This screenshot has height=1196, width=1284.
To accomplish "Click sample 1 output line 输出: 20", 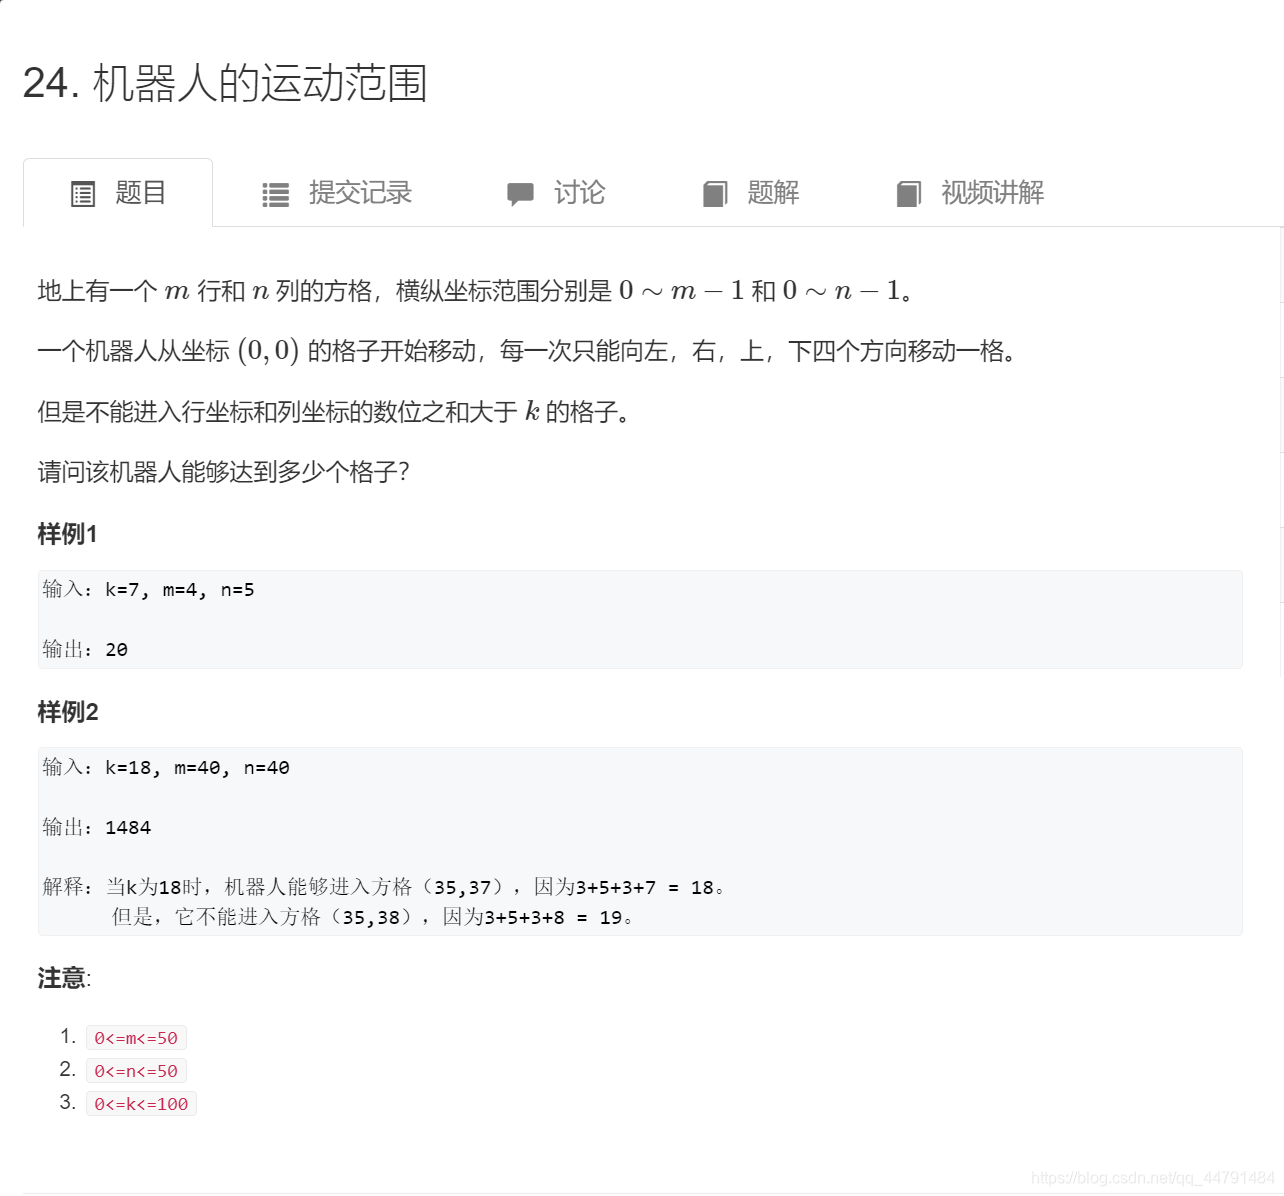I will (x=85, y=650).
